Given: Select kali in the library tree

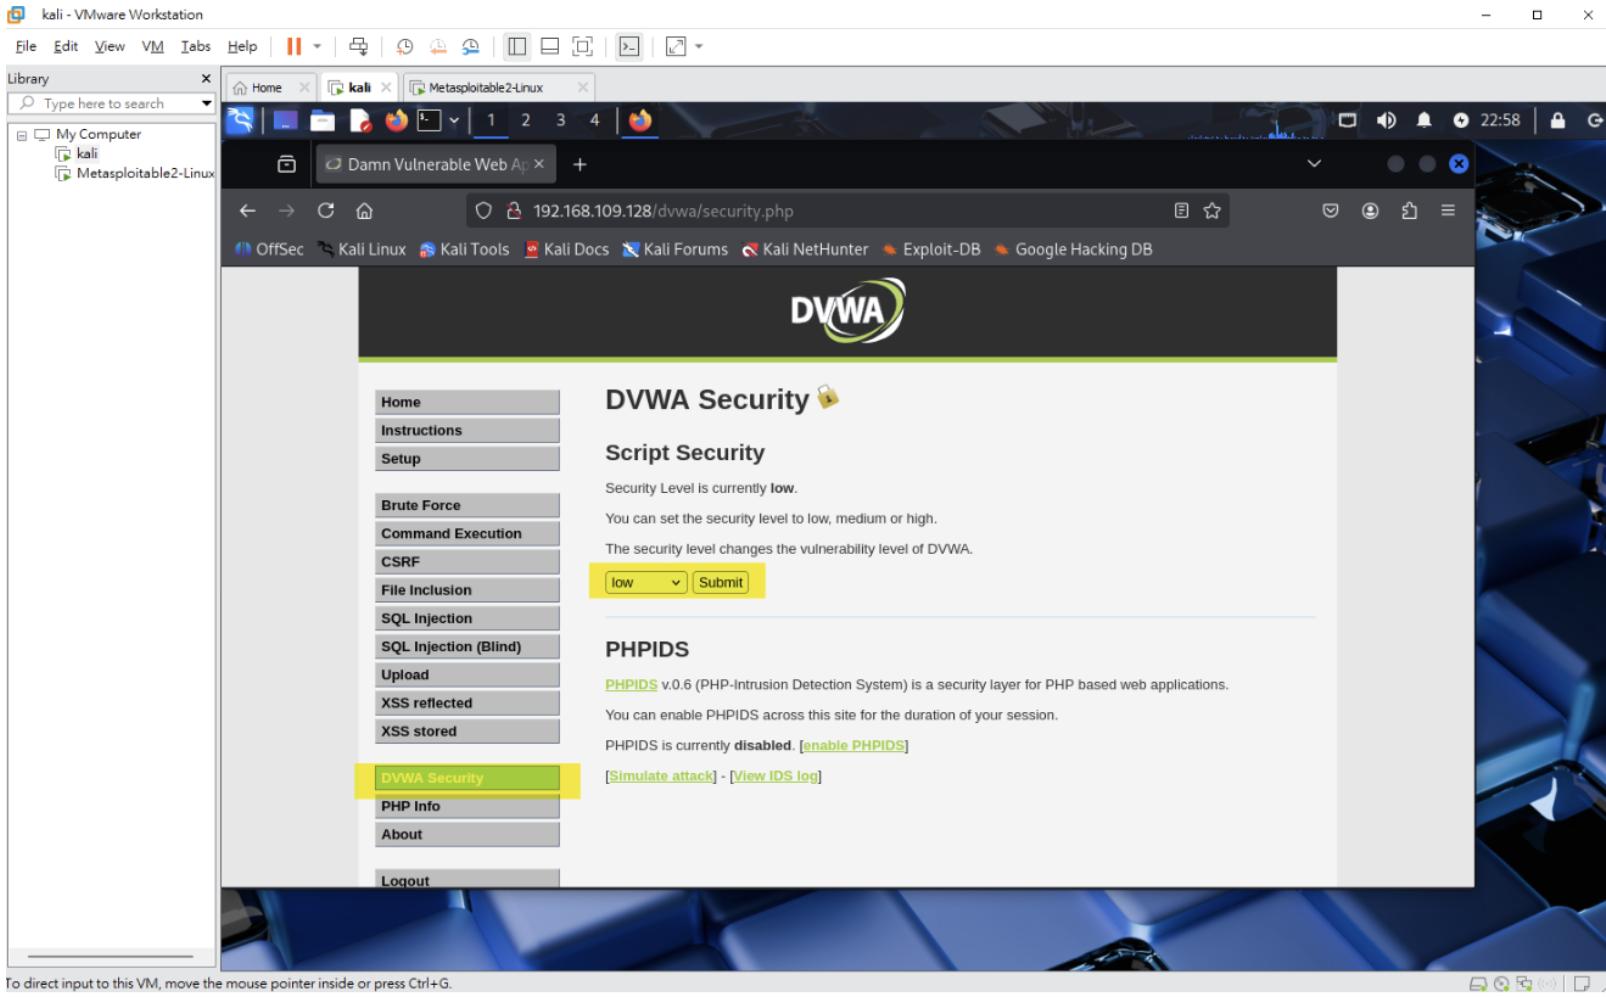Looking at the screenshot, I should [87, 153].
